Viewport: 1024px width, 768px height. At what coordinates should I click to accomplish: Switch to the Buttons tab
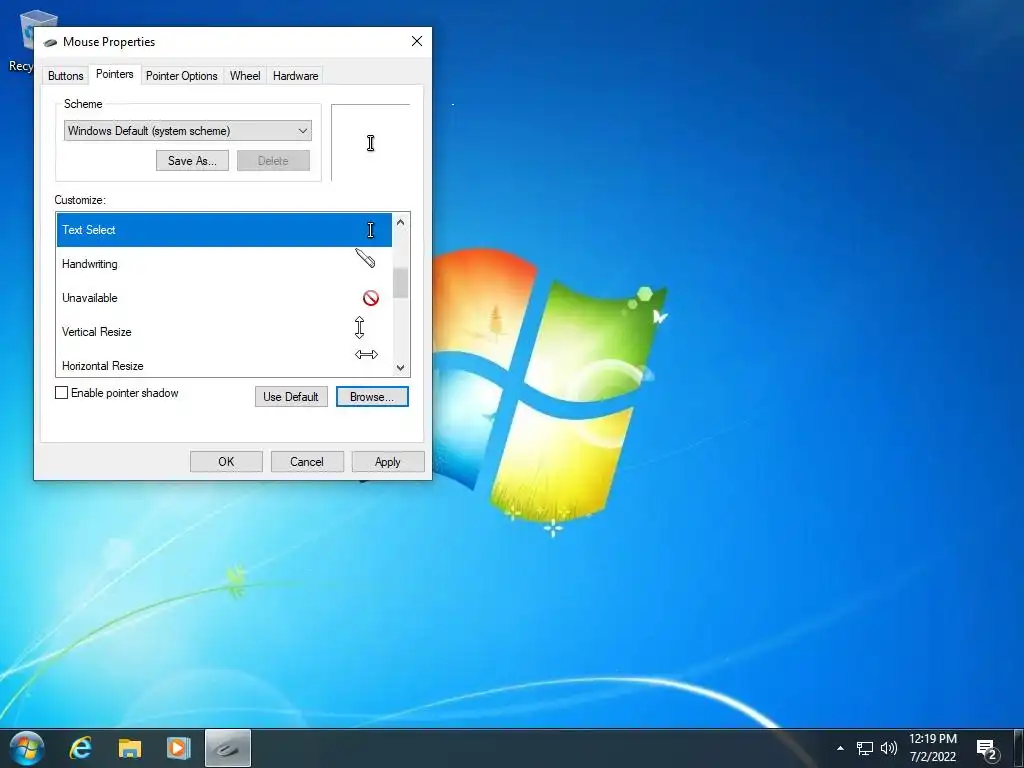tap(65, 76)
